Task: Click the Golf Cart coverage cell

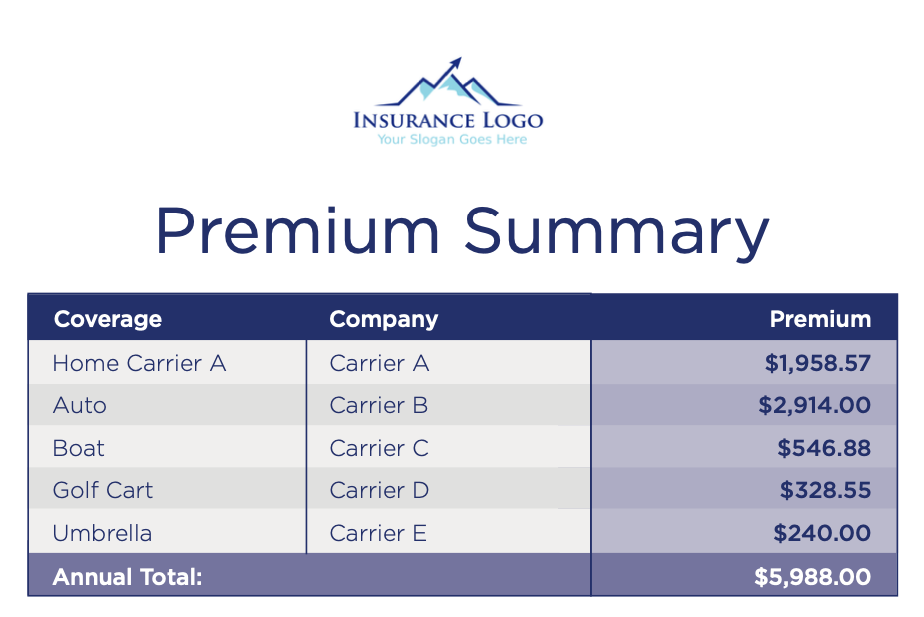Action: coord(103,490)
